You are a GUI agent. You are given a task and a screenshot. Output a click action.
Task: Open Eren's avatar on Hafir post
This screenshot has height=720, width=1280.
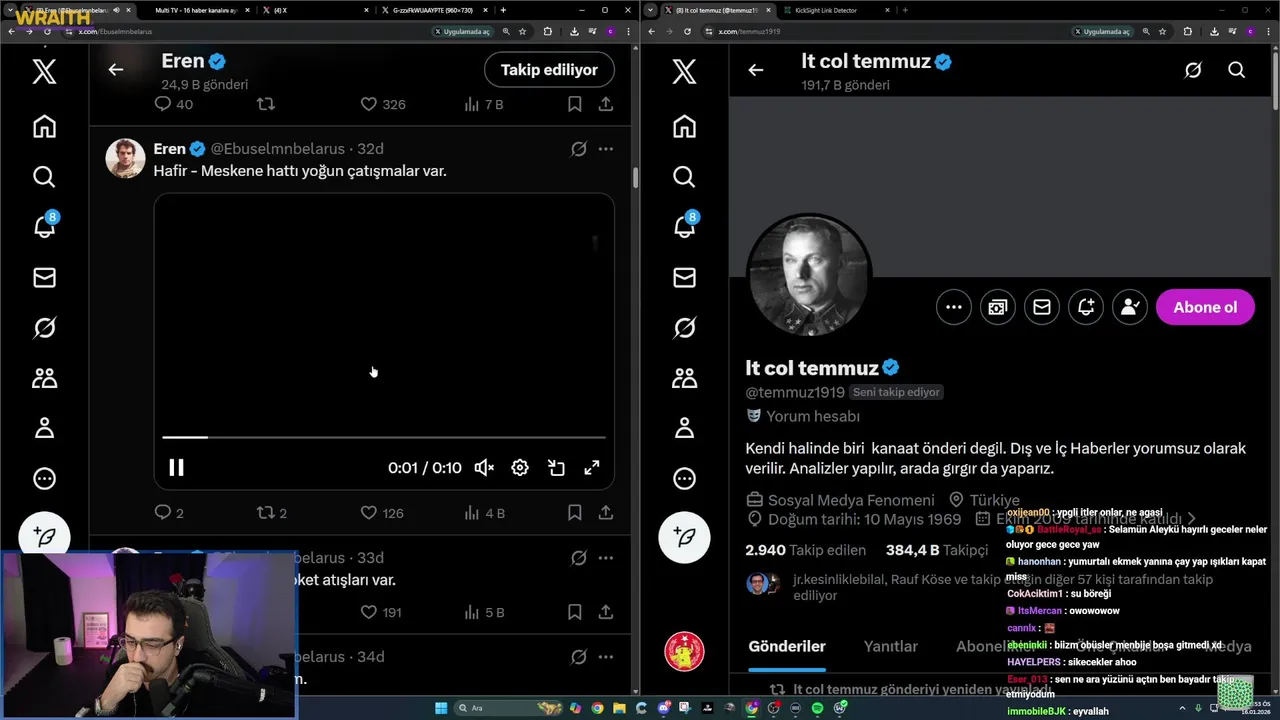pyautogui.click(x=125, y=159)
